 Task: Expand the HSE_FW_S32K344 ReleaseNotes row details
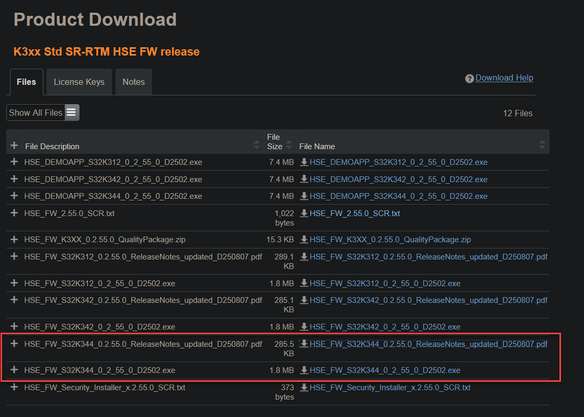pyautogui.click(x=14, y=343)
